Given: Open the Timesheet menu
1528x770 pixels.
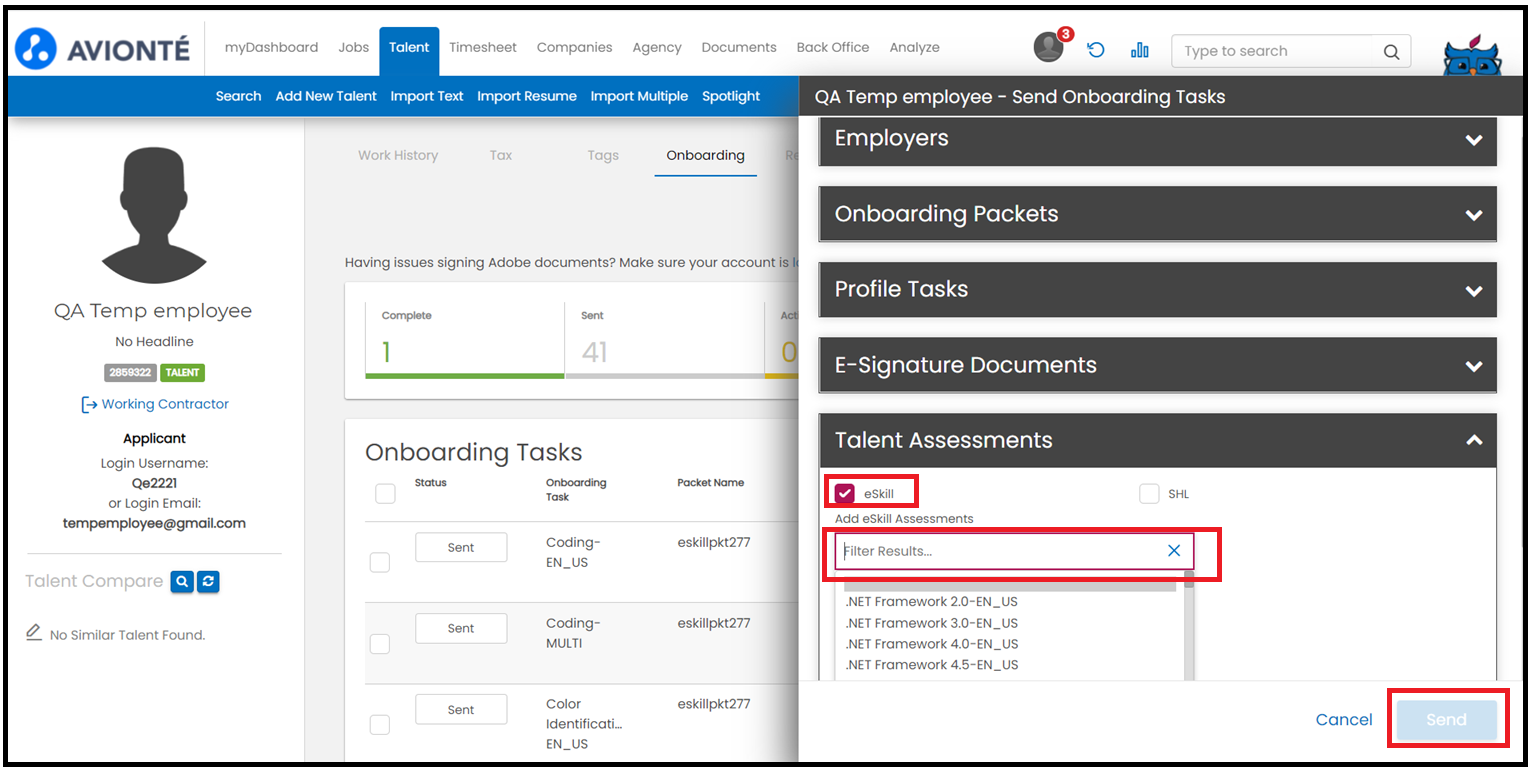Looking at the screenshot, I should tap(483, 47).
